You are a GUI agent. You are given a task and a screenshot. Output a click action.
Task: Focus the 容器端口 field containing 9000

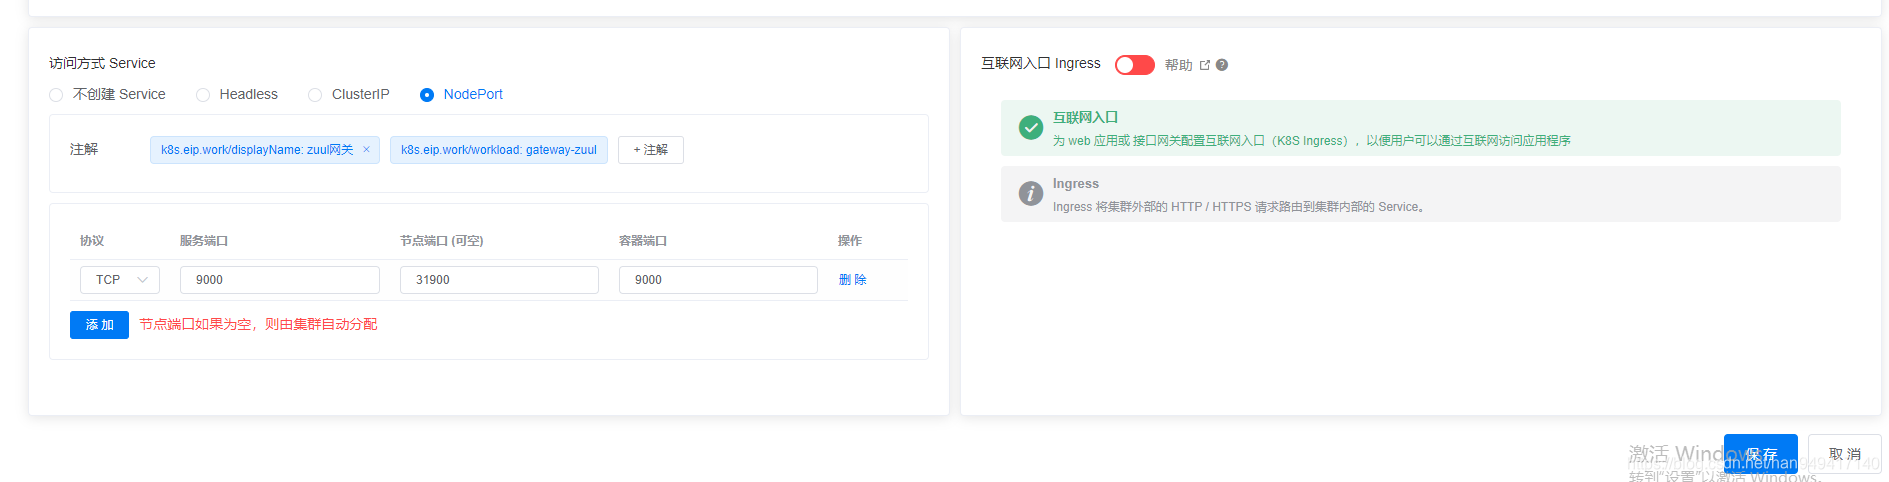tap(718, 280)
